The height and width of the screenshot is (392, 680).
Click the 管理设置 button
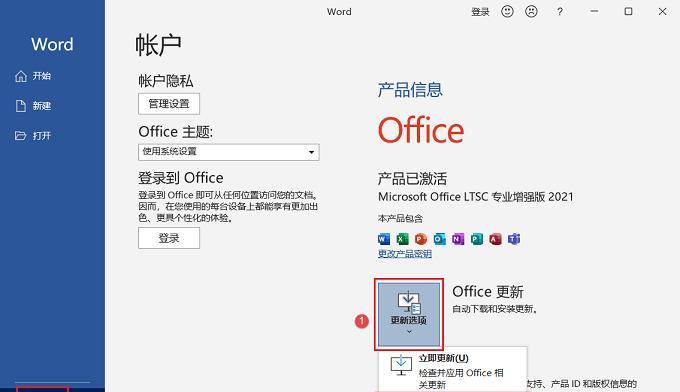pos(169,104)
